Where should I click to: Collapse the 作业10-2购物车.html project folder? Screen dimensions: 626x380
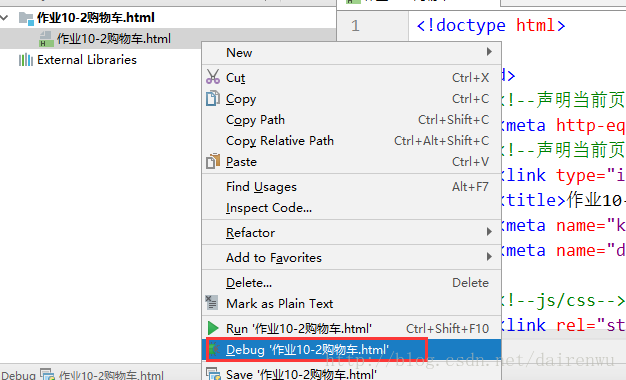click(5, 18)
